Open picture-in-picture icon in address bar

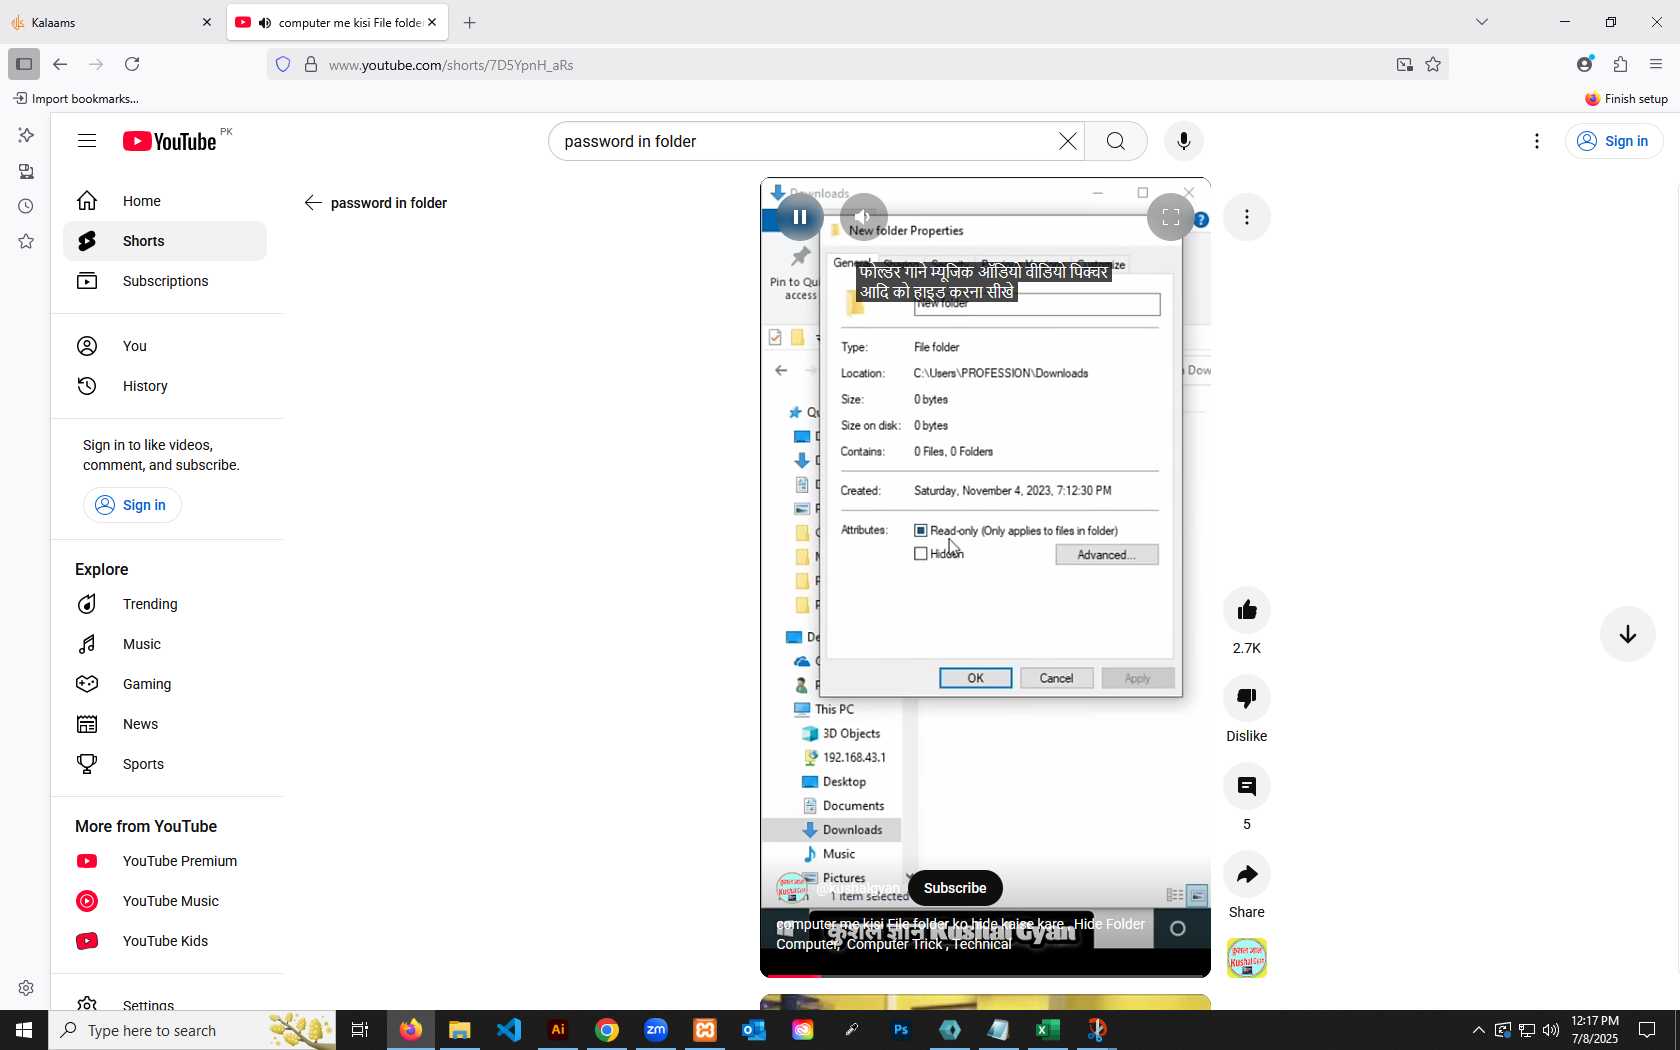tap(1405, 64)
